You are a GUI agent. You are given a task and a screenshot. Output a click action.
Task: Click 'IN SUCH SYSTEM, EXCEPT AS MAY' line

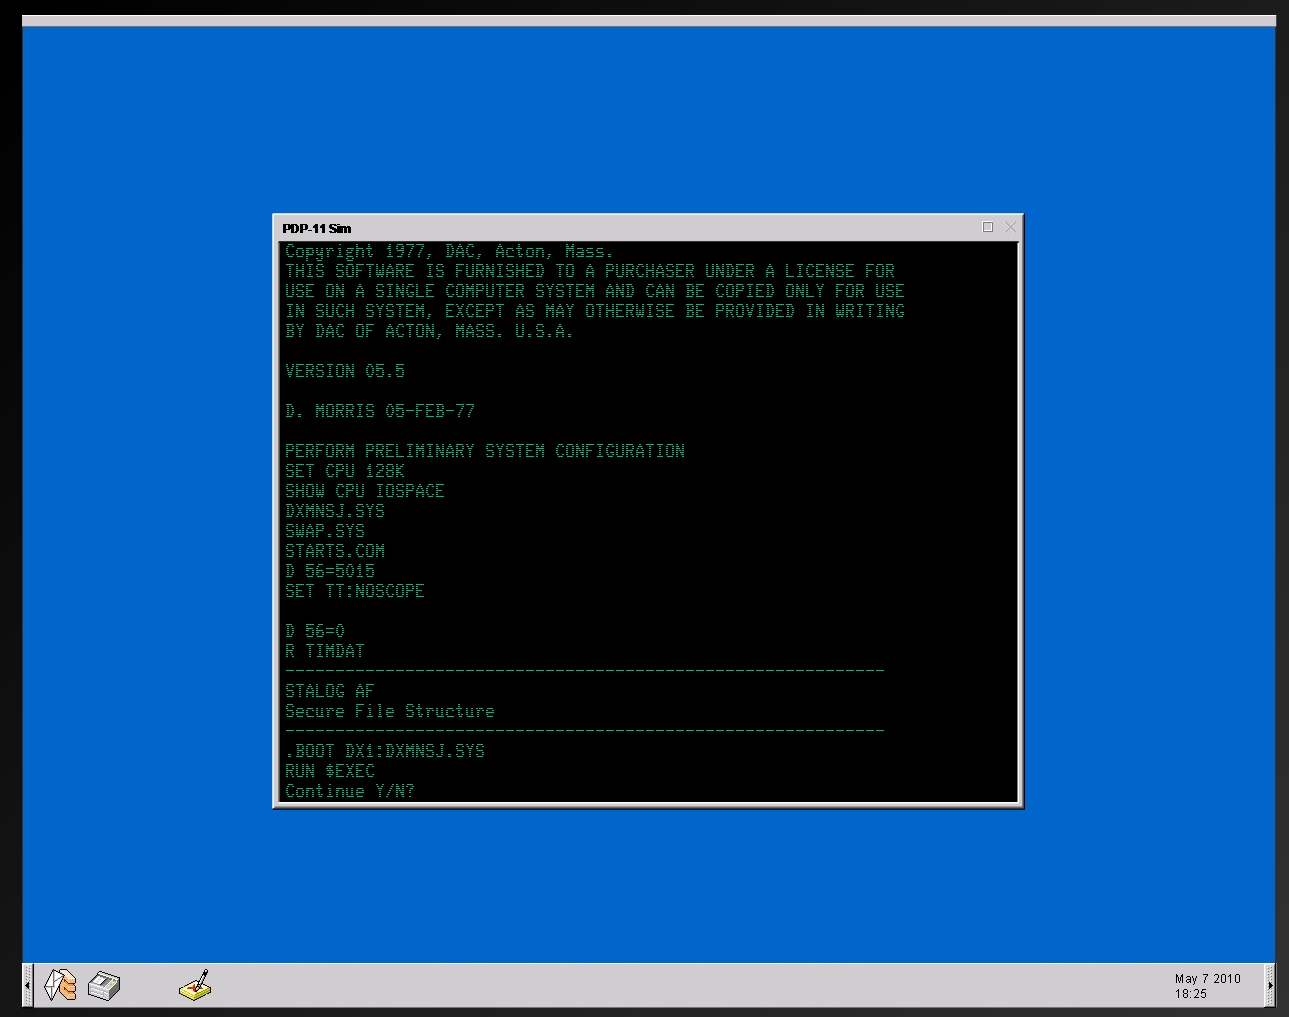tap(595, 311)
